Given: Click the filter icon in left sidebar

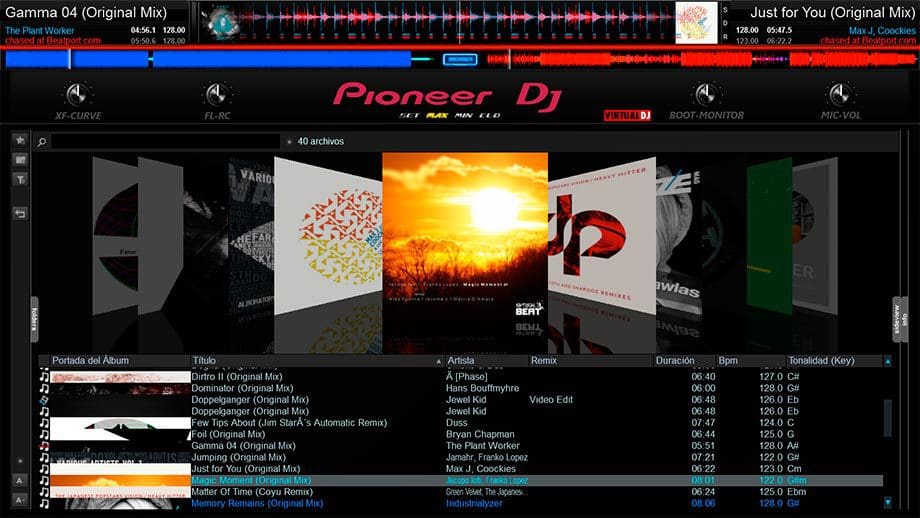Looking at the screenshot, I should click(20, 180).
